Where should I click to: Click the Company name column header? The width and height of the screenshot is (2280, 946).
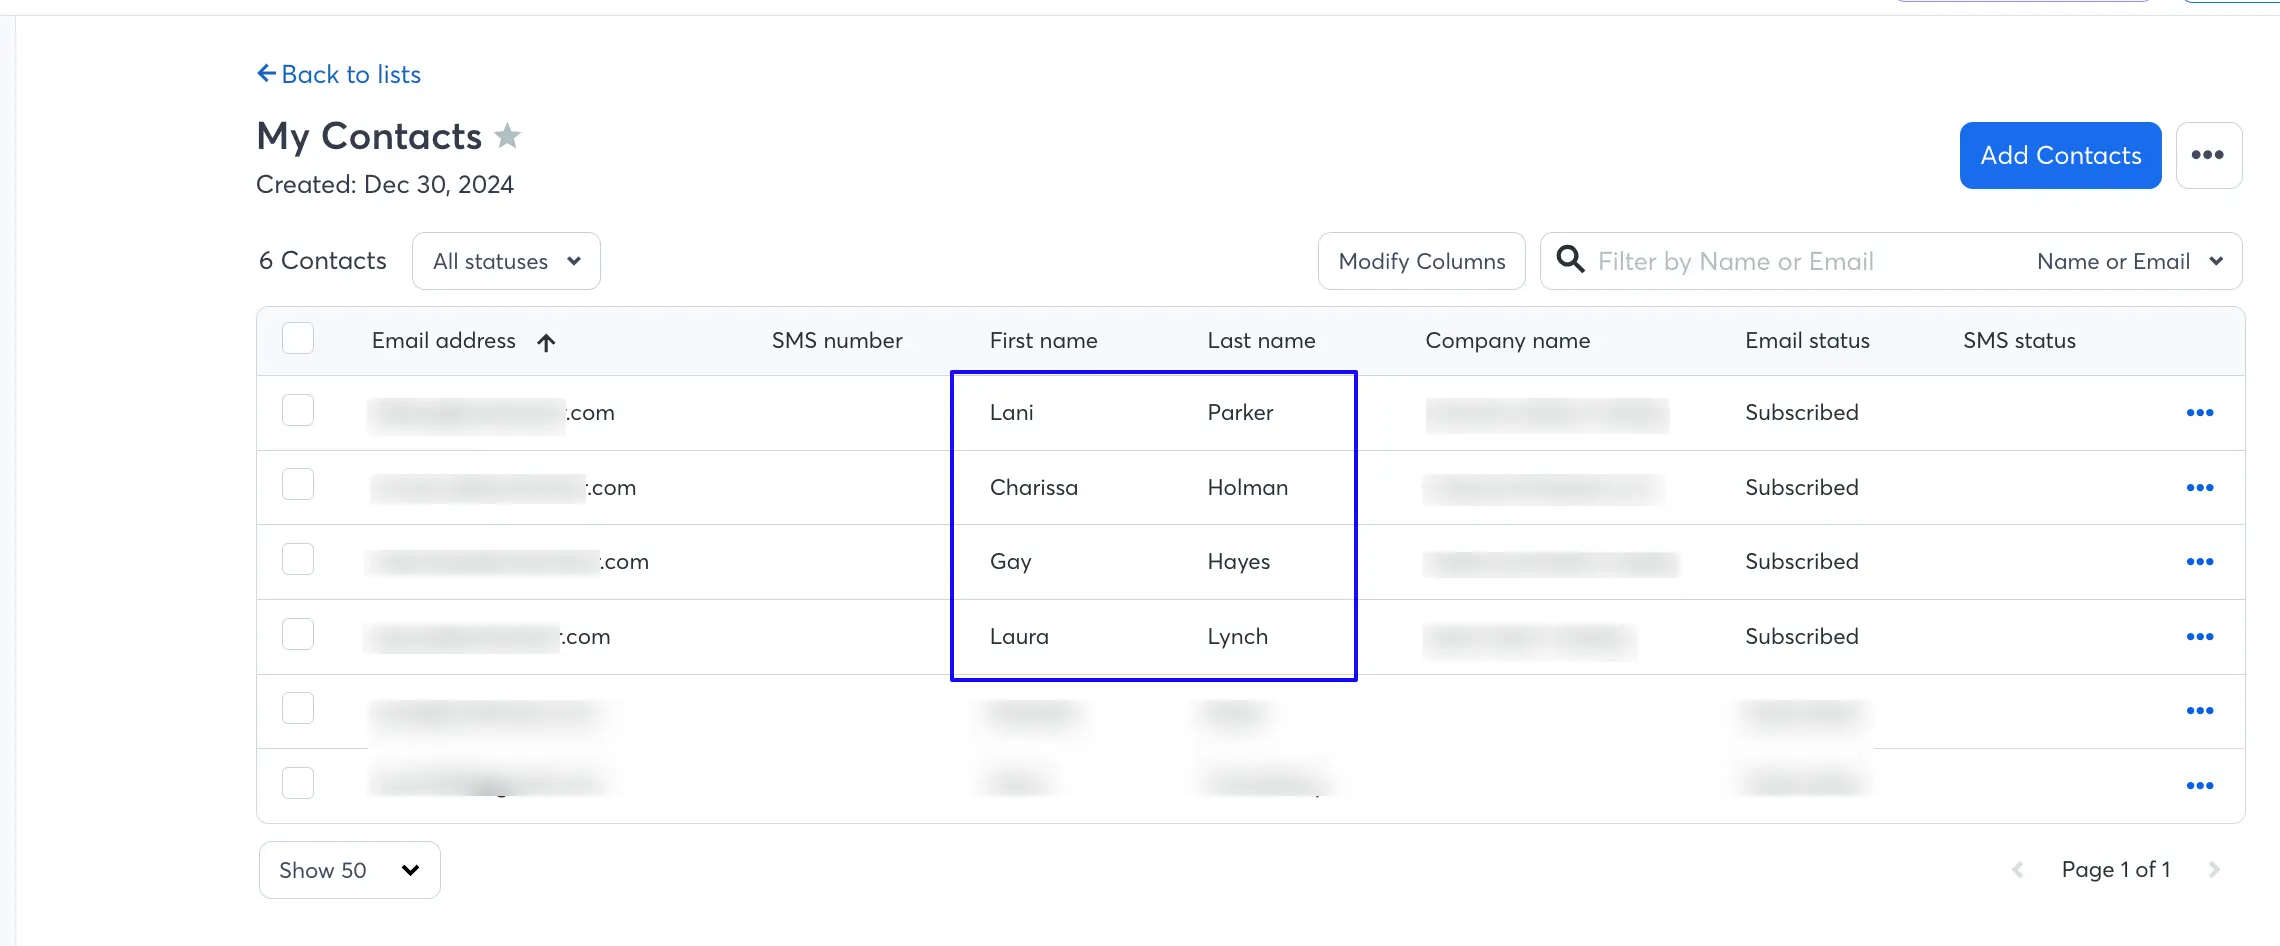1507,340
